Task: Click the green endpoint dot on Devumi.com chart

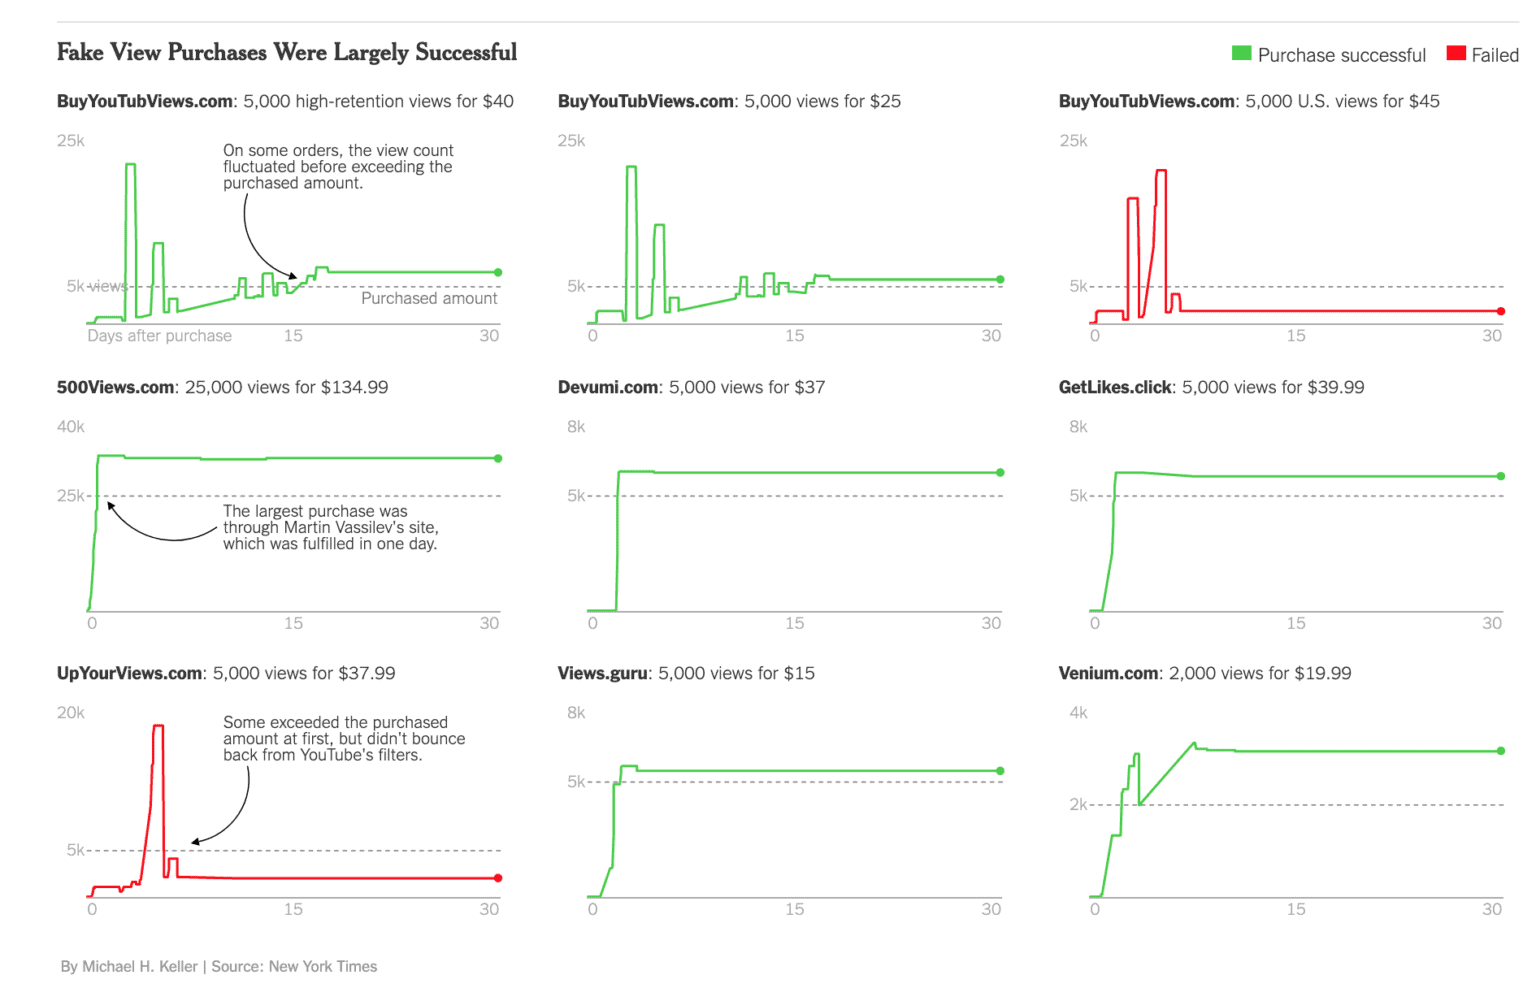Action: 1000,472
